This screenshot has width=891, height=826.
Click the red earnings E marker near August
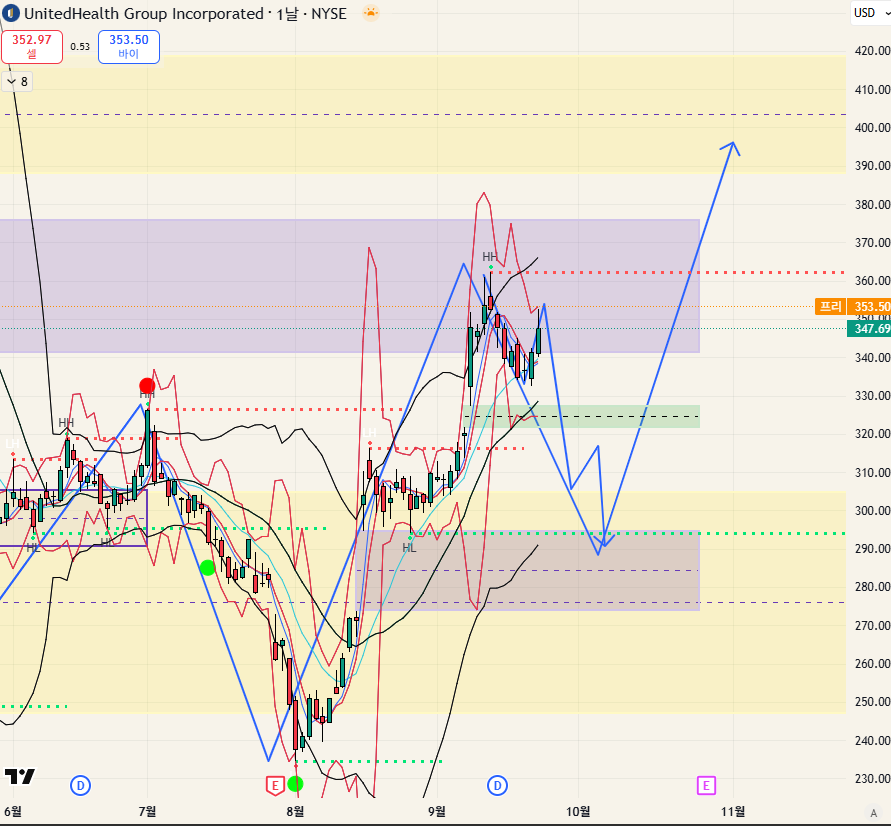tap(275, 786)
